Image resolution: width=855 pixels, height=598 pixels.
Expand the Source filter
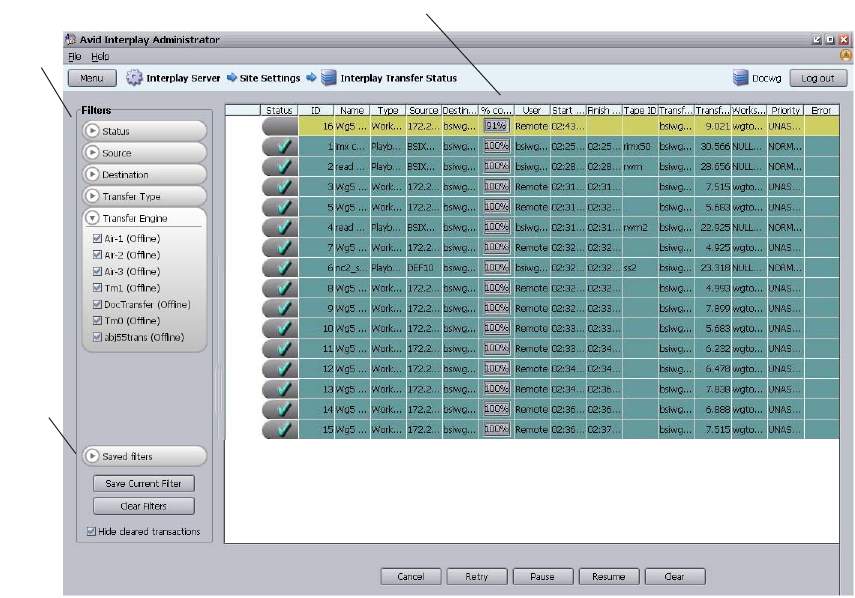92,153
